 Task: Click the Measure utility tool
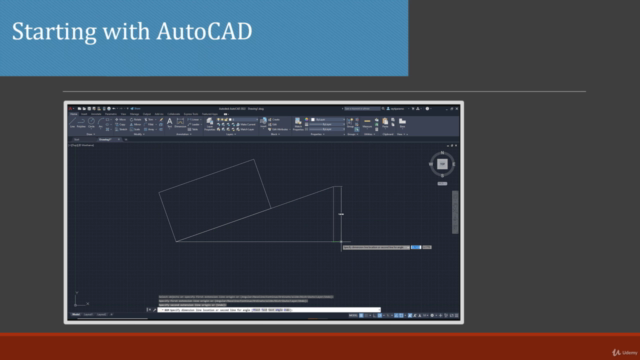click(367, 124)
